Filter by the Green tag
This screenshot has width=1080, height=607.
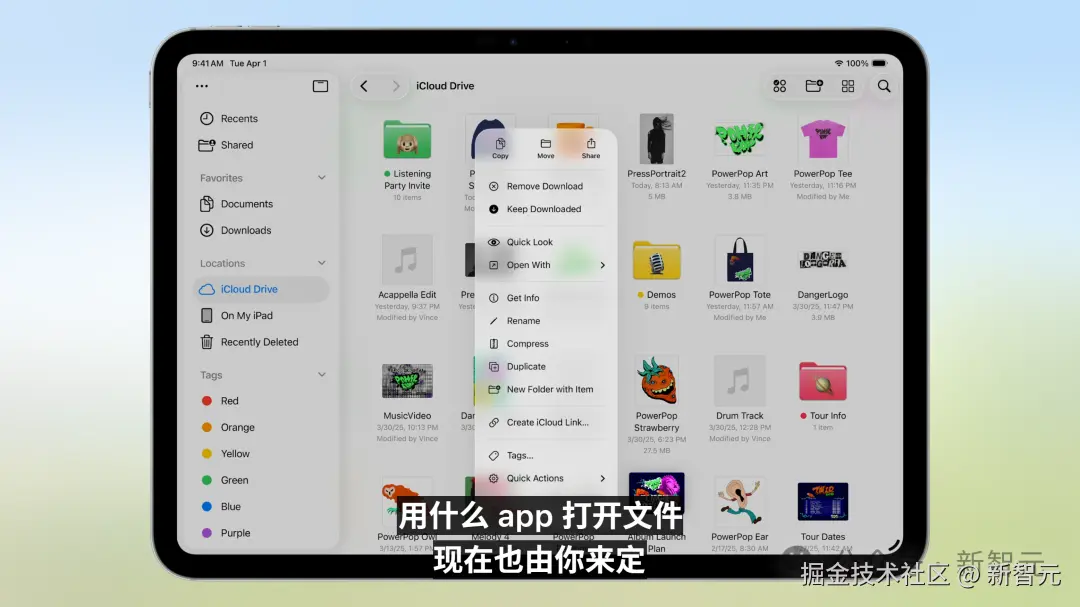(x=262, y=480)
